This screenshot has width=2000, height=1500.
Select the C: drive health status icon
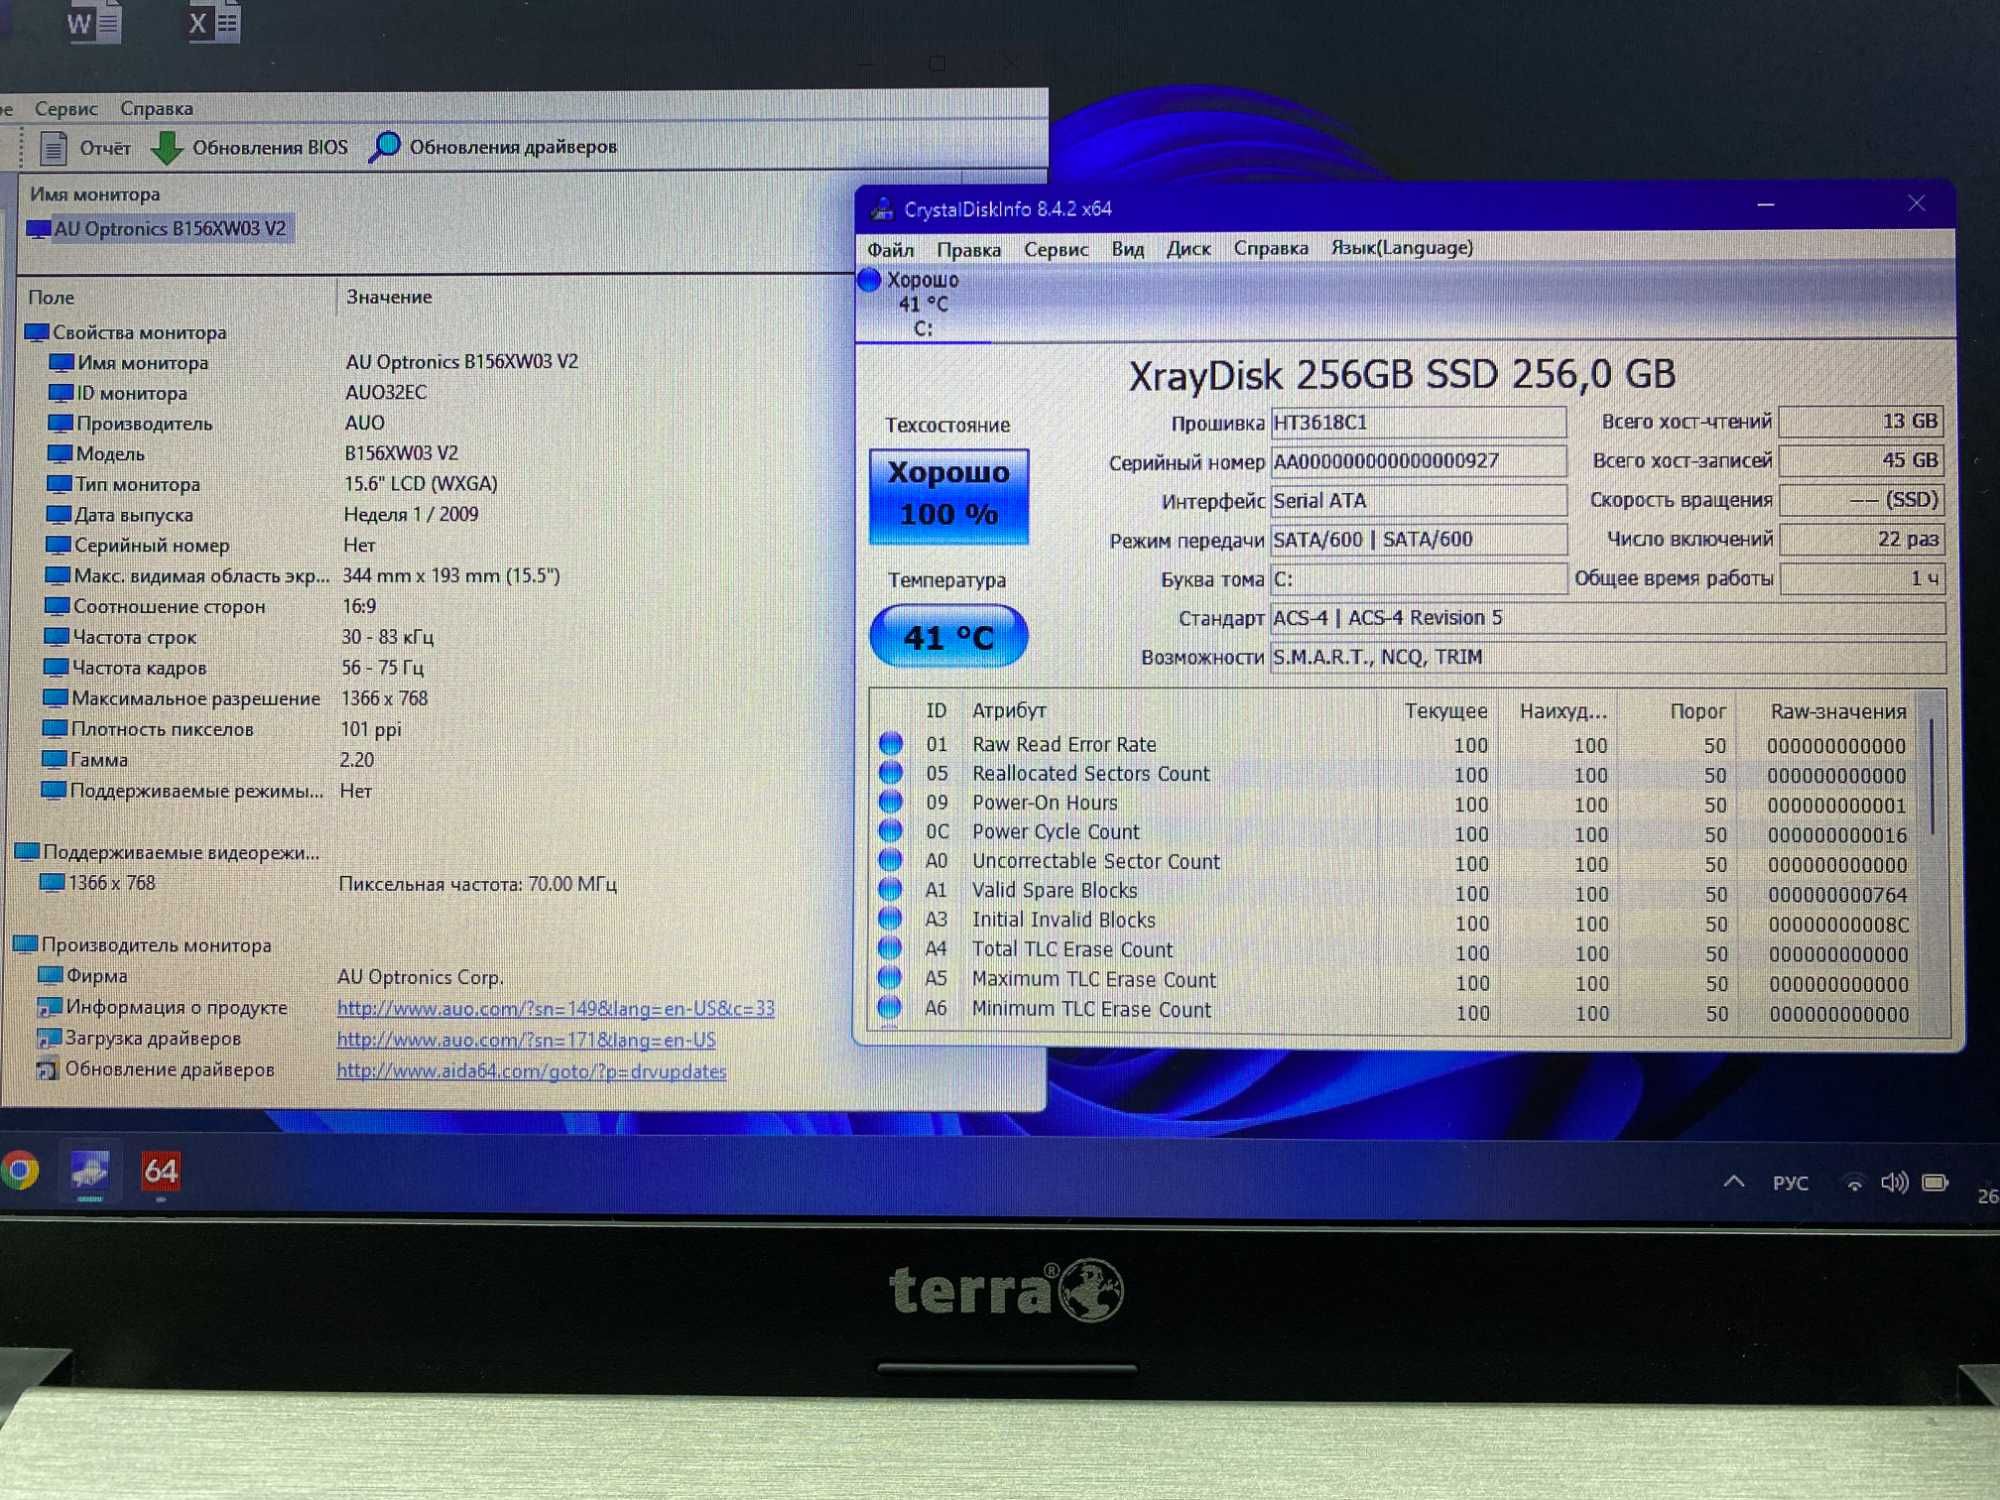point(869,280)
